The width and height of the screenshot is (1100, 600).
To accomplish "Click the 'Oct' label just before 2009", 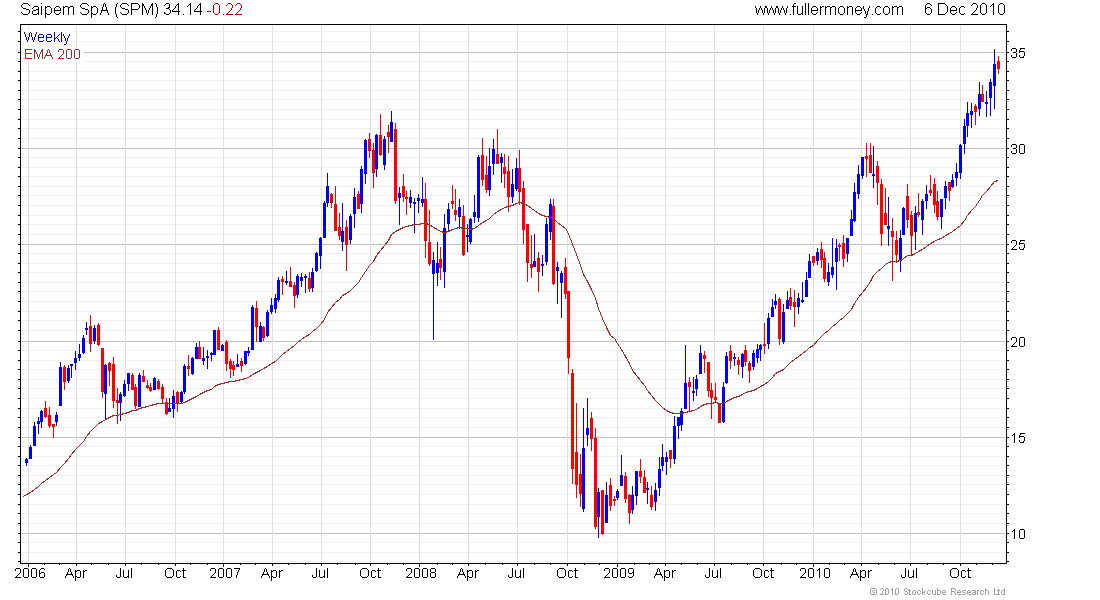I will [x=567, y=573].
